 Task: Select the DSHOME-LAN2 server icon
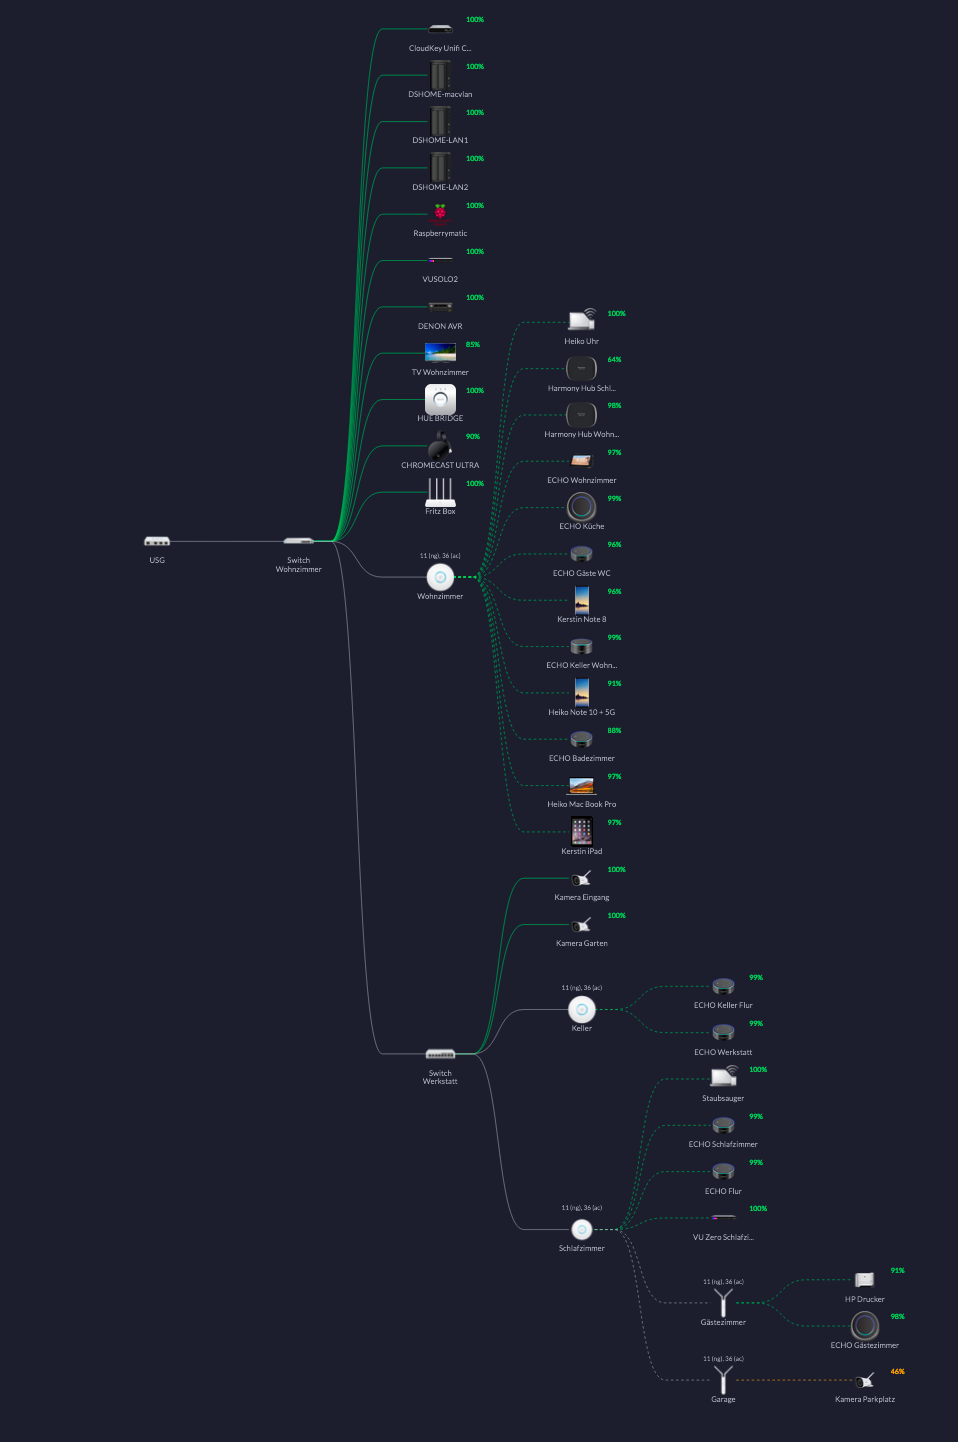click(440, 167)
